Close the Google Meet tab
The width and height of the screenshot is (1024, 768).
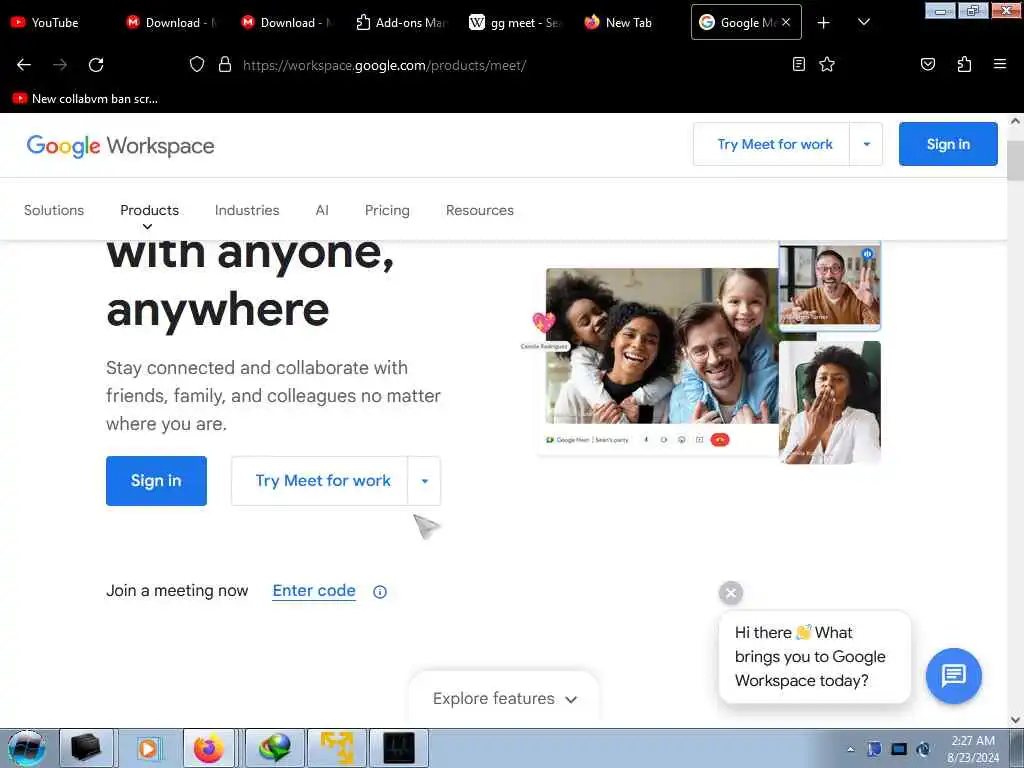(786, 22)
